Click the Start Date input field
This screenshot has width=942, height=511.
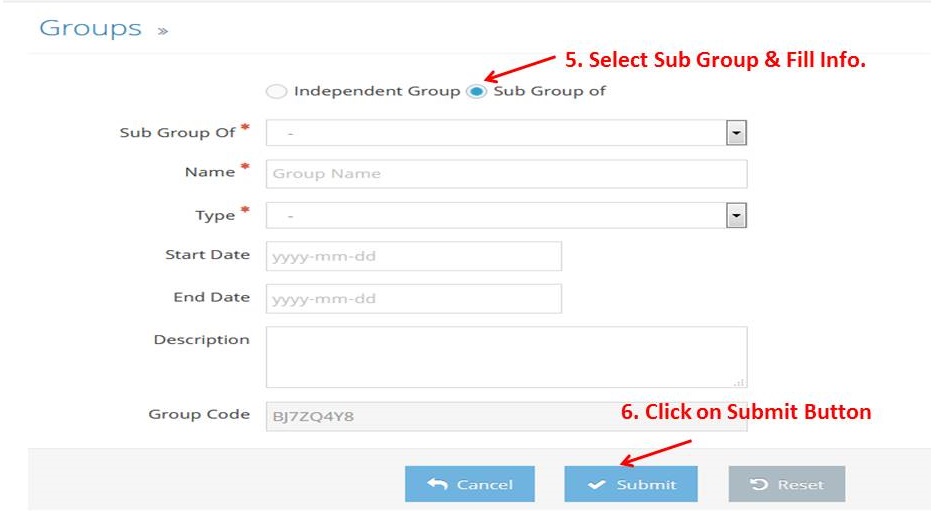[414, 256]
